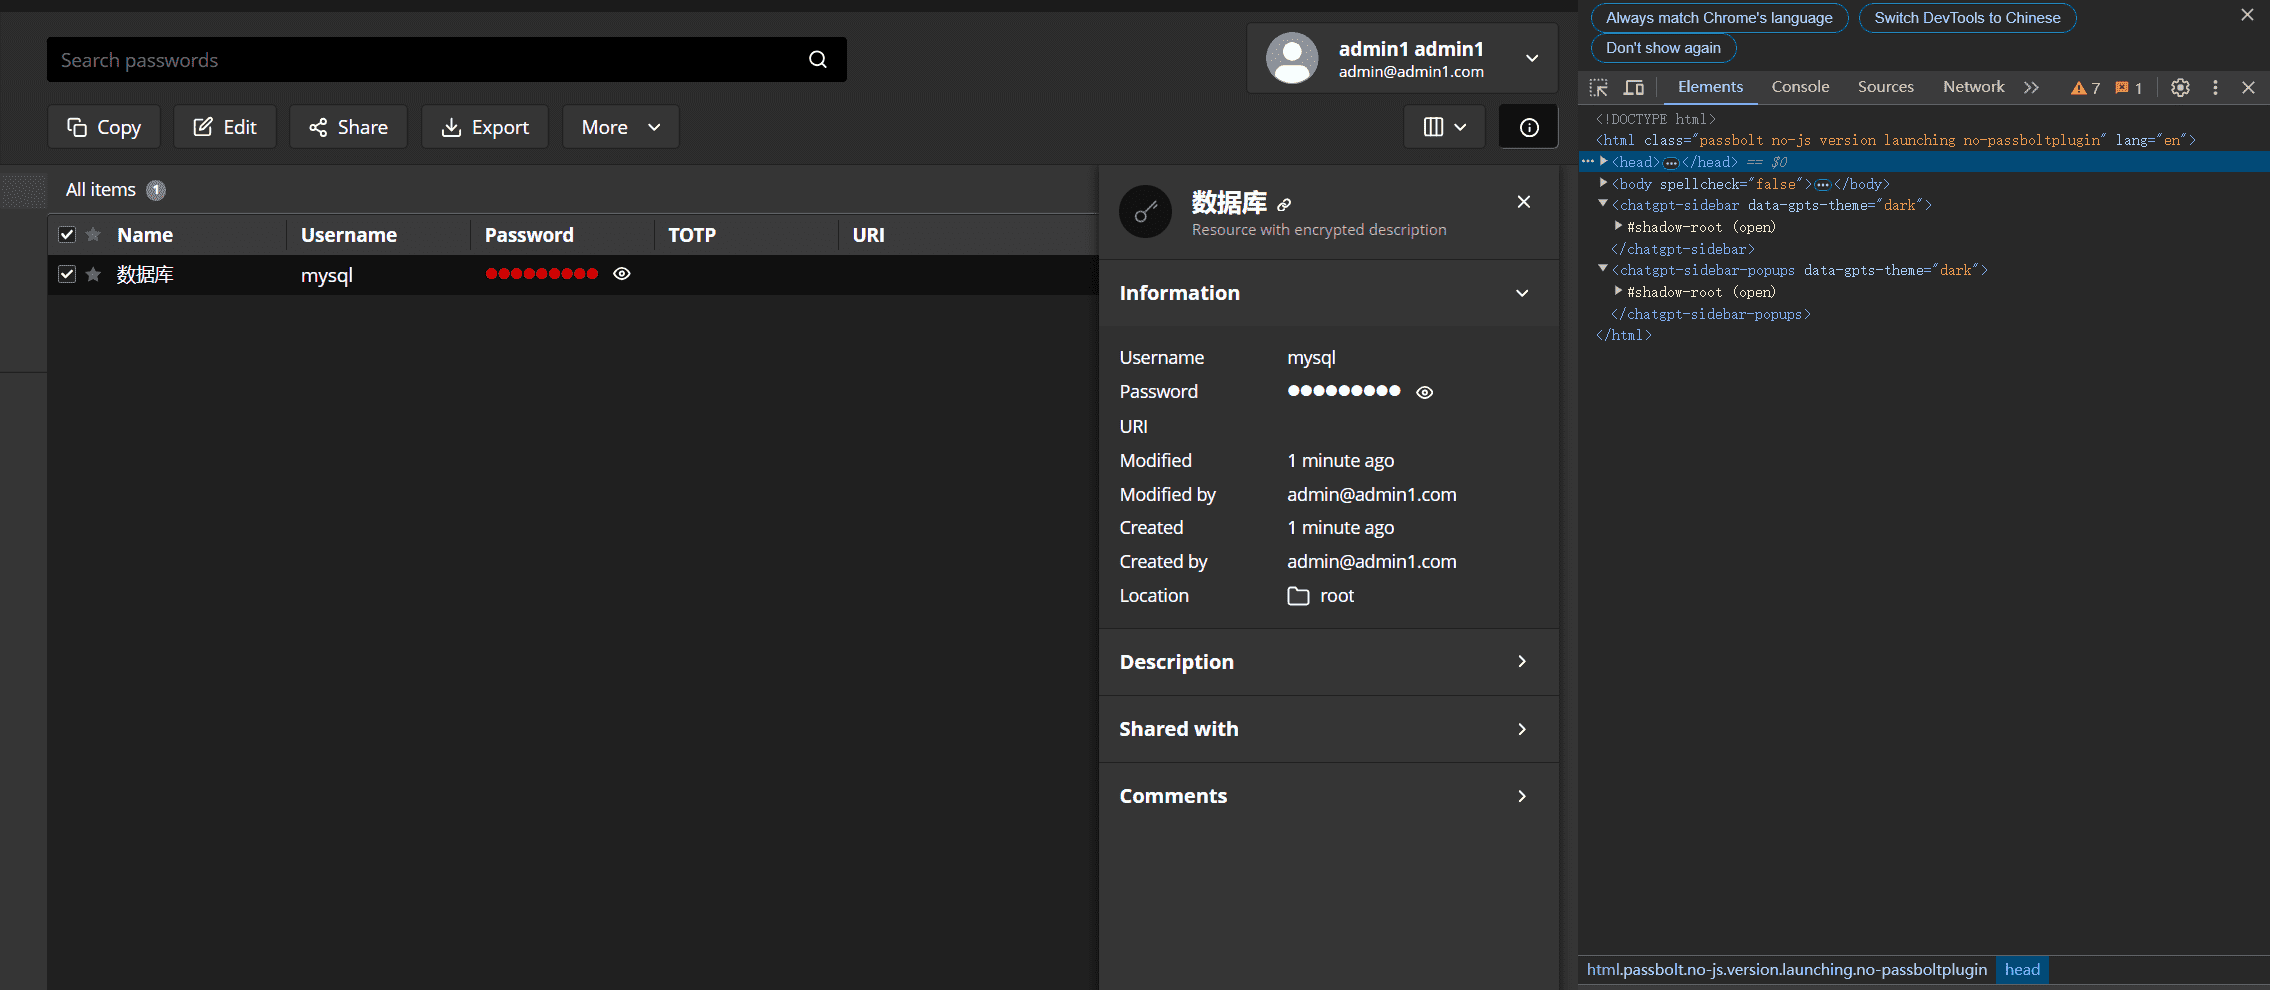Click the key icon of the resource
The image size is (2270, 990).
click(x=1145, y=211)
